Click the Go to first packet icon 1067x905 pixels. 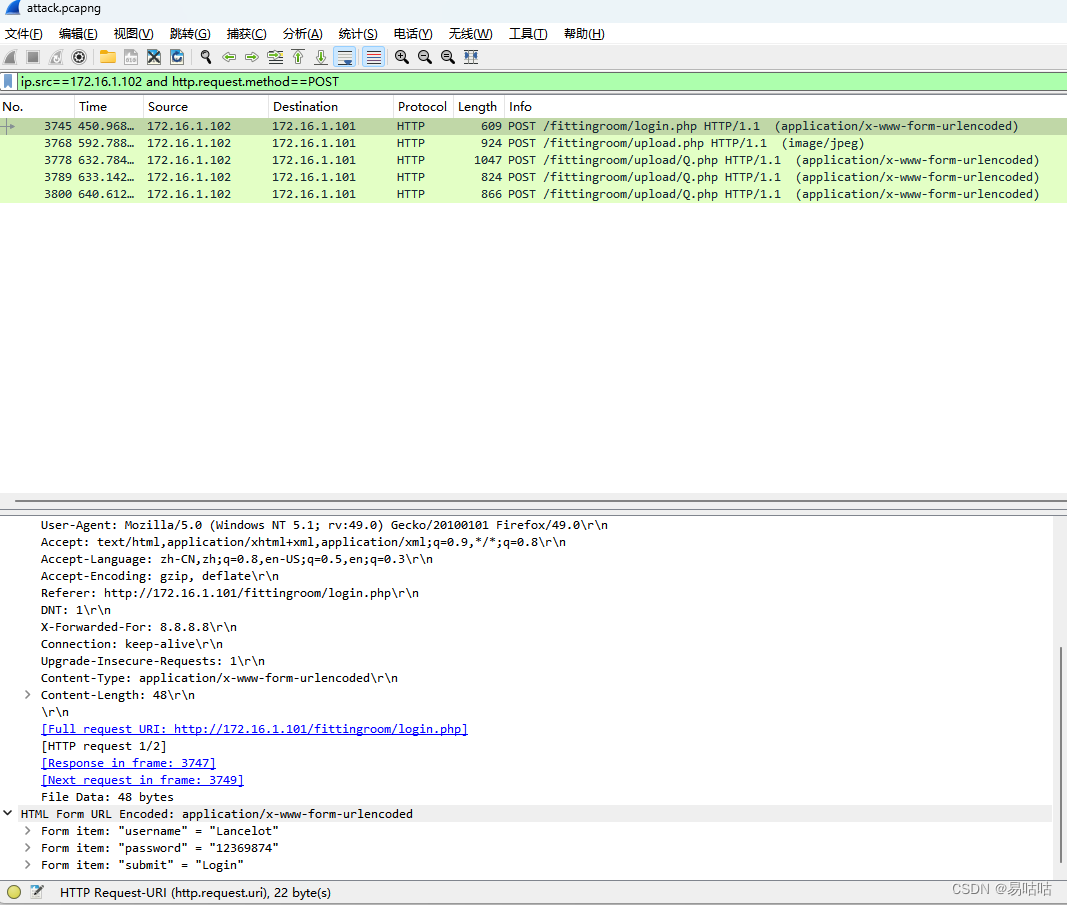tap(298, 57)
